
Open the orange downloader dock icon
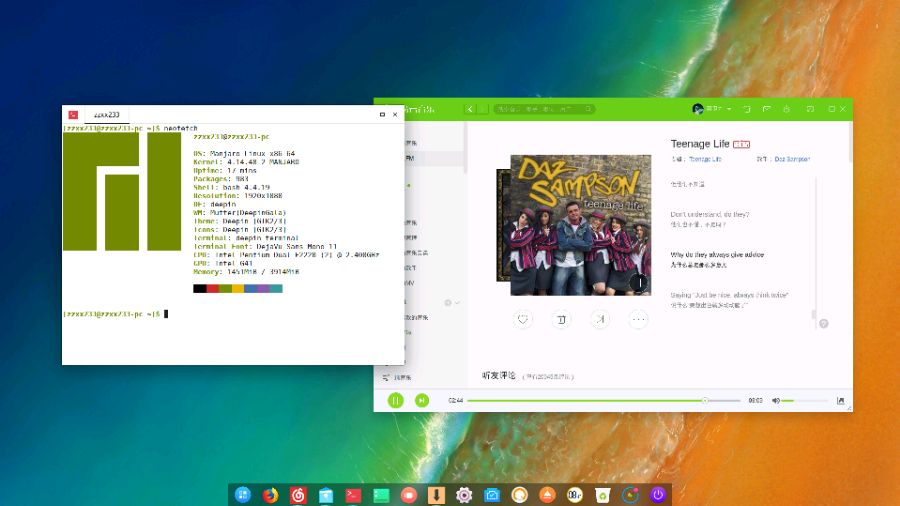436,495
